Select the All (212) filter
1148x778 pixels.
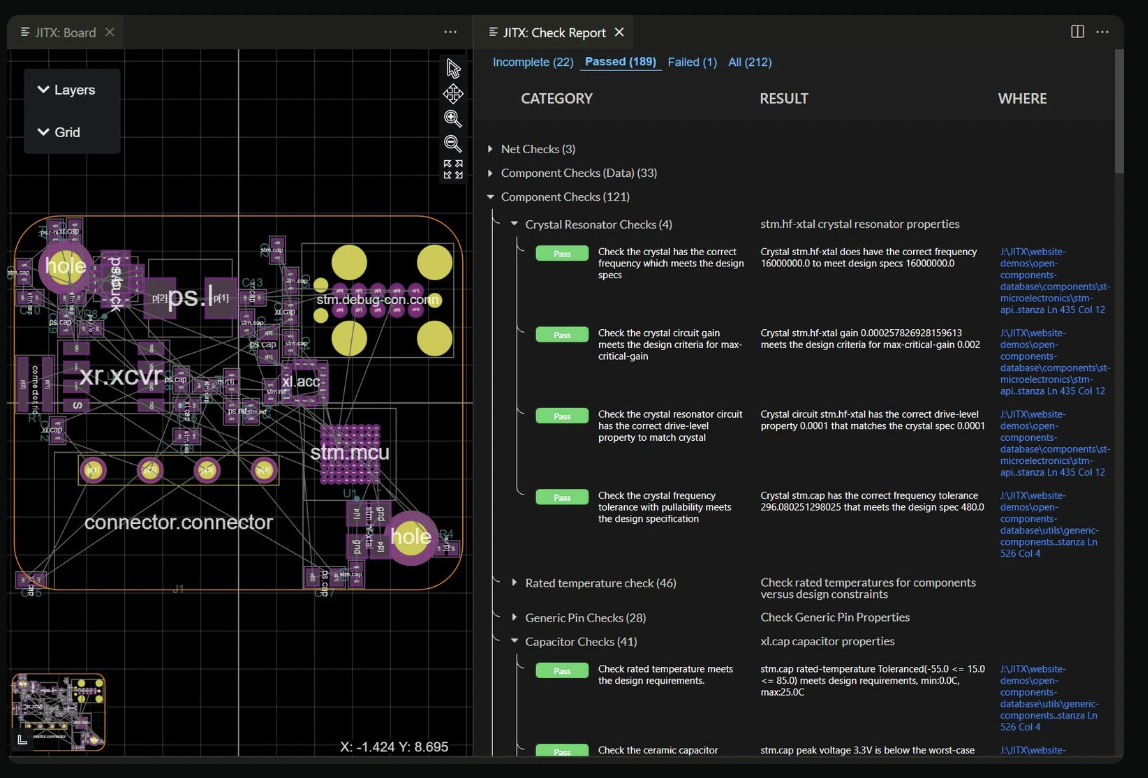749,62
